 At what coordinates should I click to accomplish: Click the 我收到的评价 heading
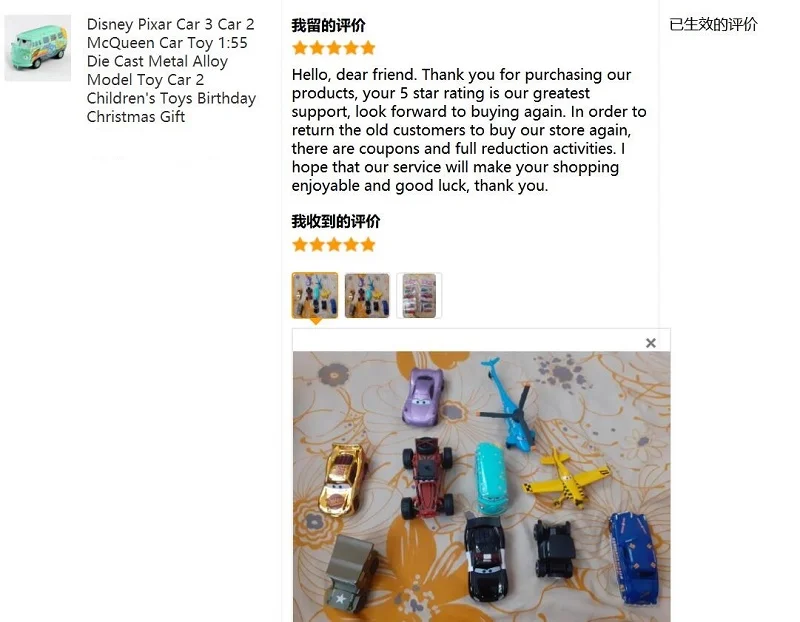(336, 221)
